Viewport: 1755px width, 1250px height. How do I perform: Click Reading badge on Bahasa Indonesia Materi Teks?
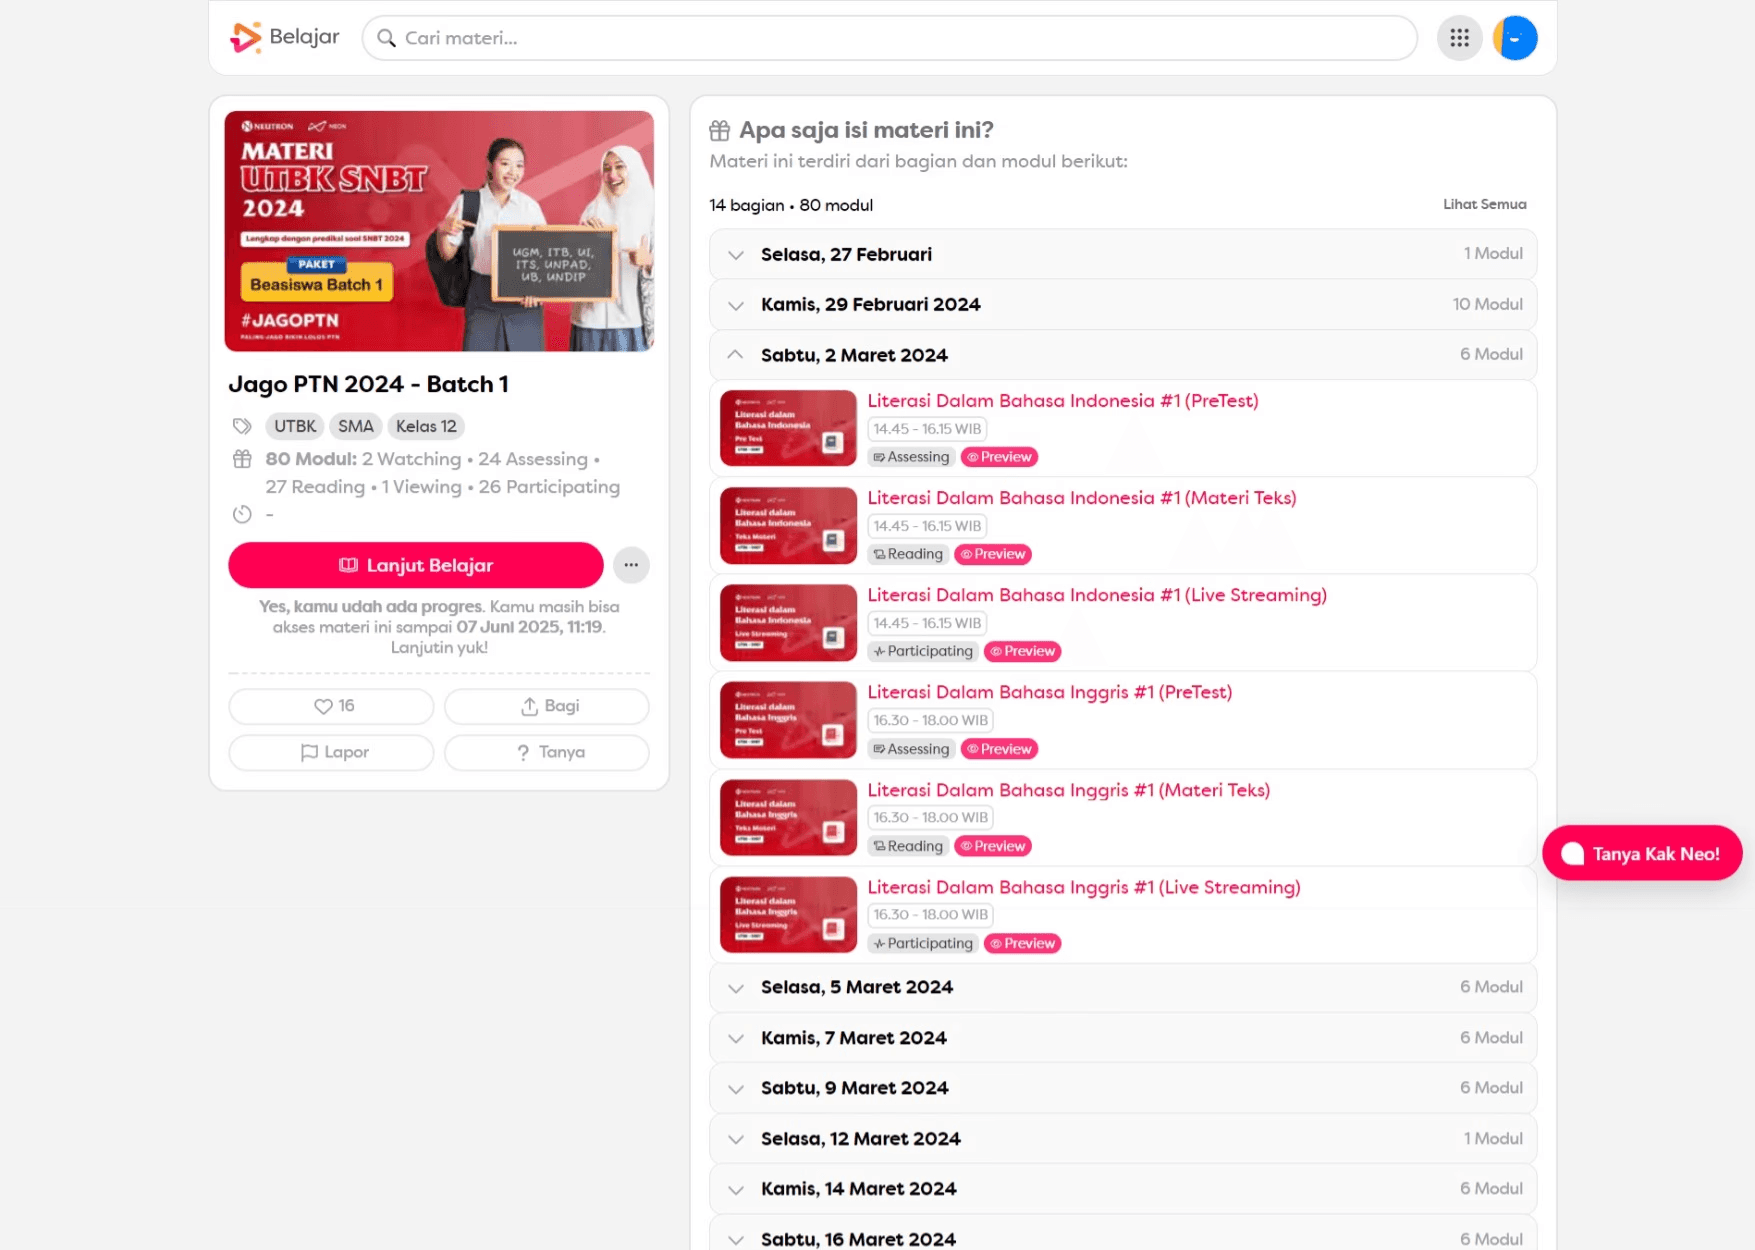point(908,554)
